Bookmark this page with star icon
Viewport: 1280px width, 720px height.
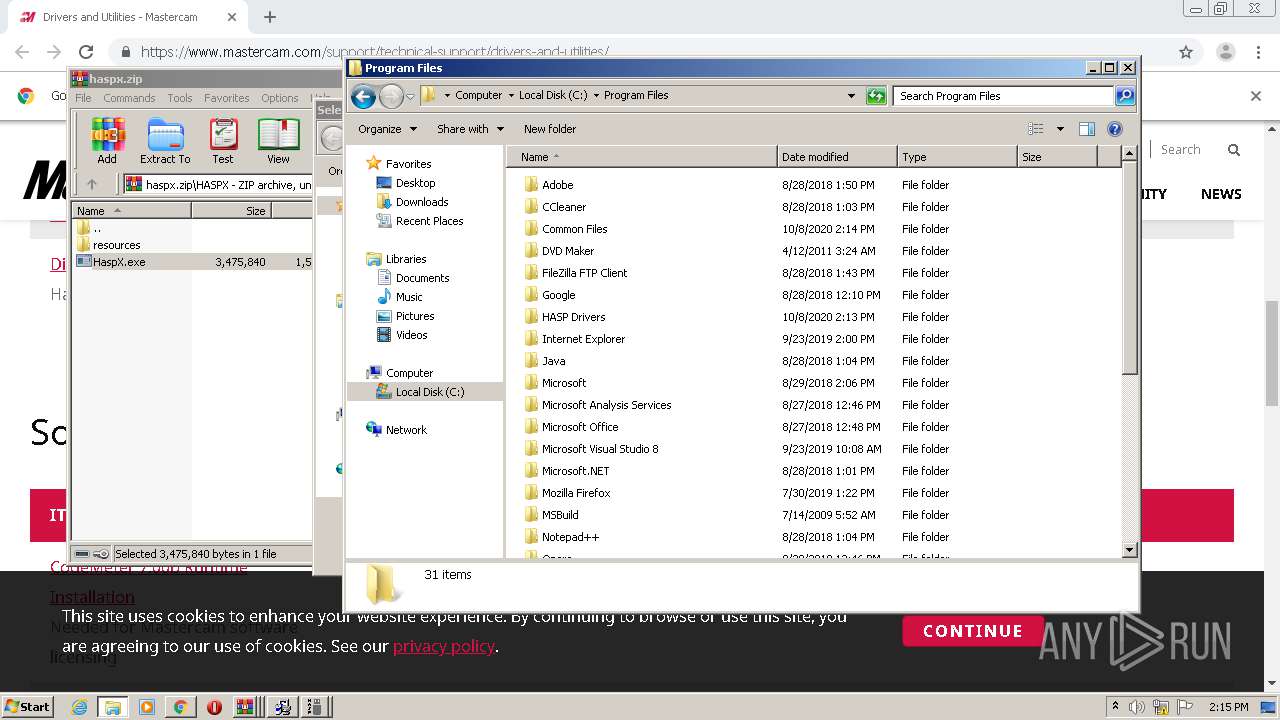(x=1186, y=52)
